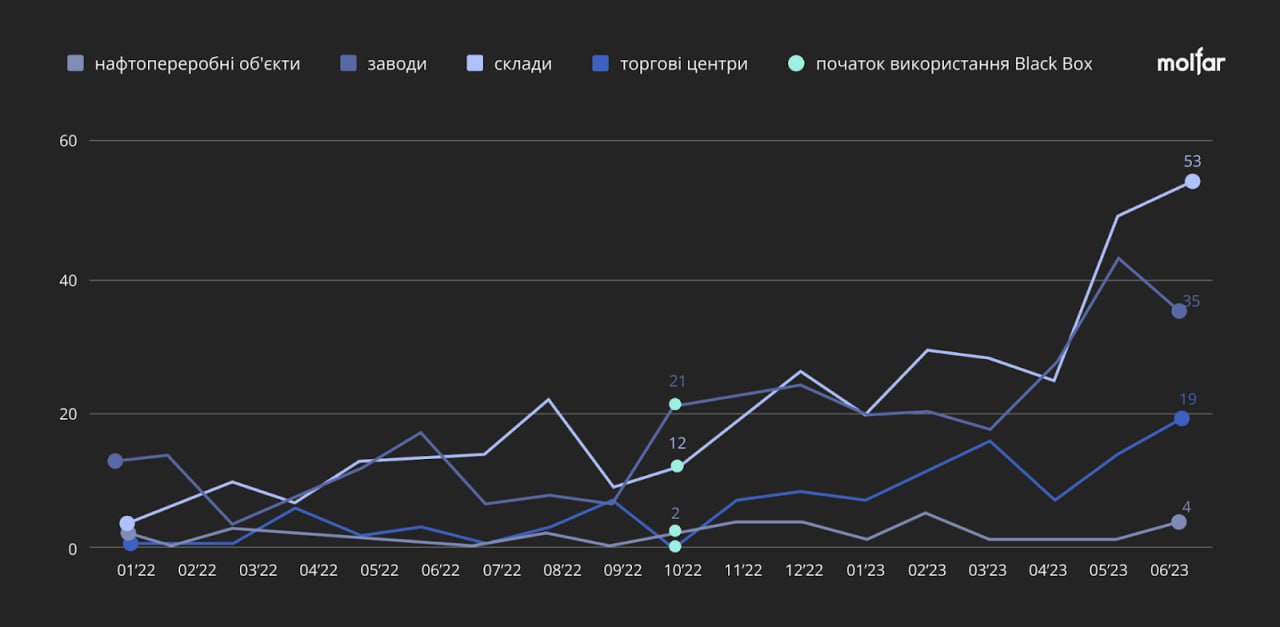Click the торгові центри legend color square
This screenshot has height=627, width=1280.
tap(600, 63)
